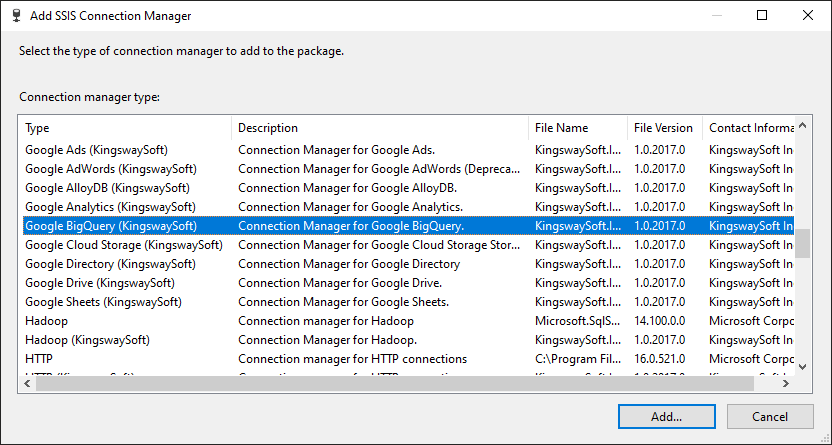Click file name 'C:\Program Fil...' in HTTP row
This screenshot has width=832, height=445.
(578, 359)
